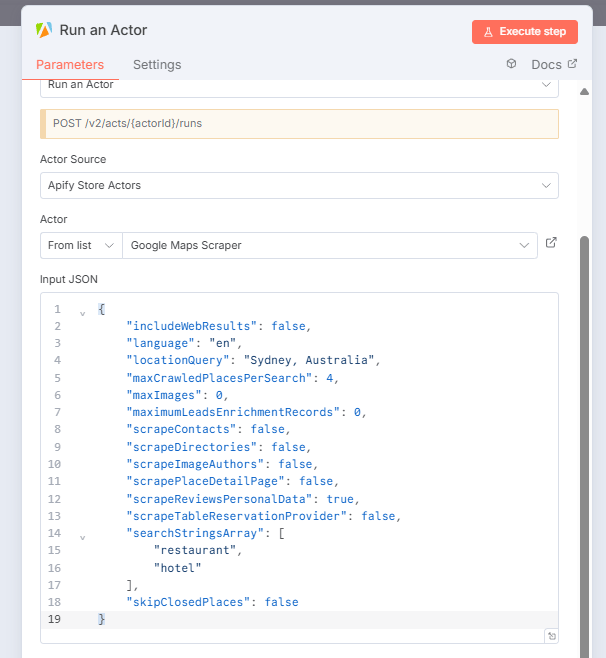
Task: Click the Input JSON label
Action: (x=69, y=279)
